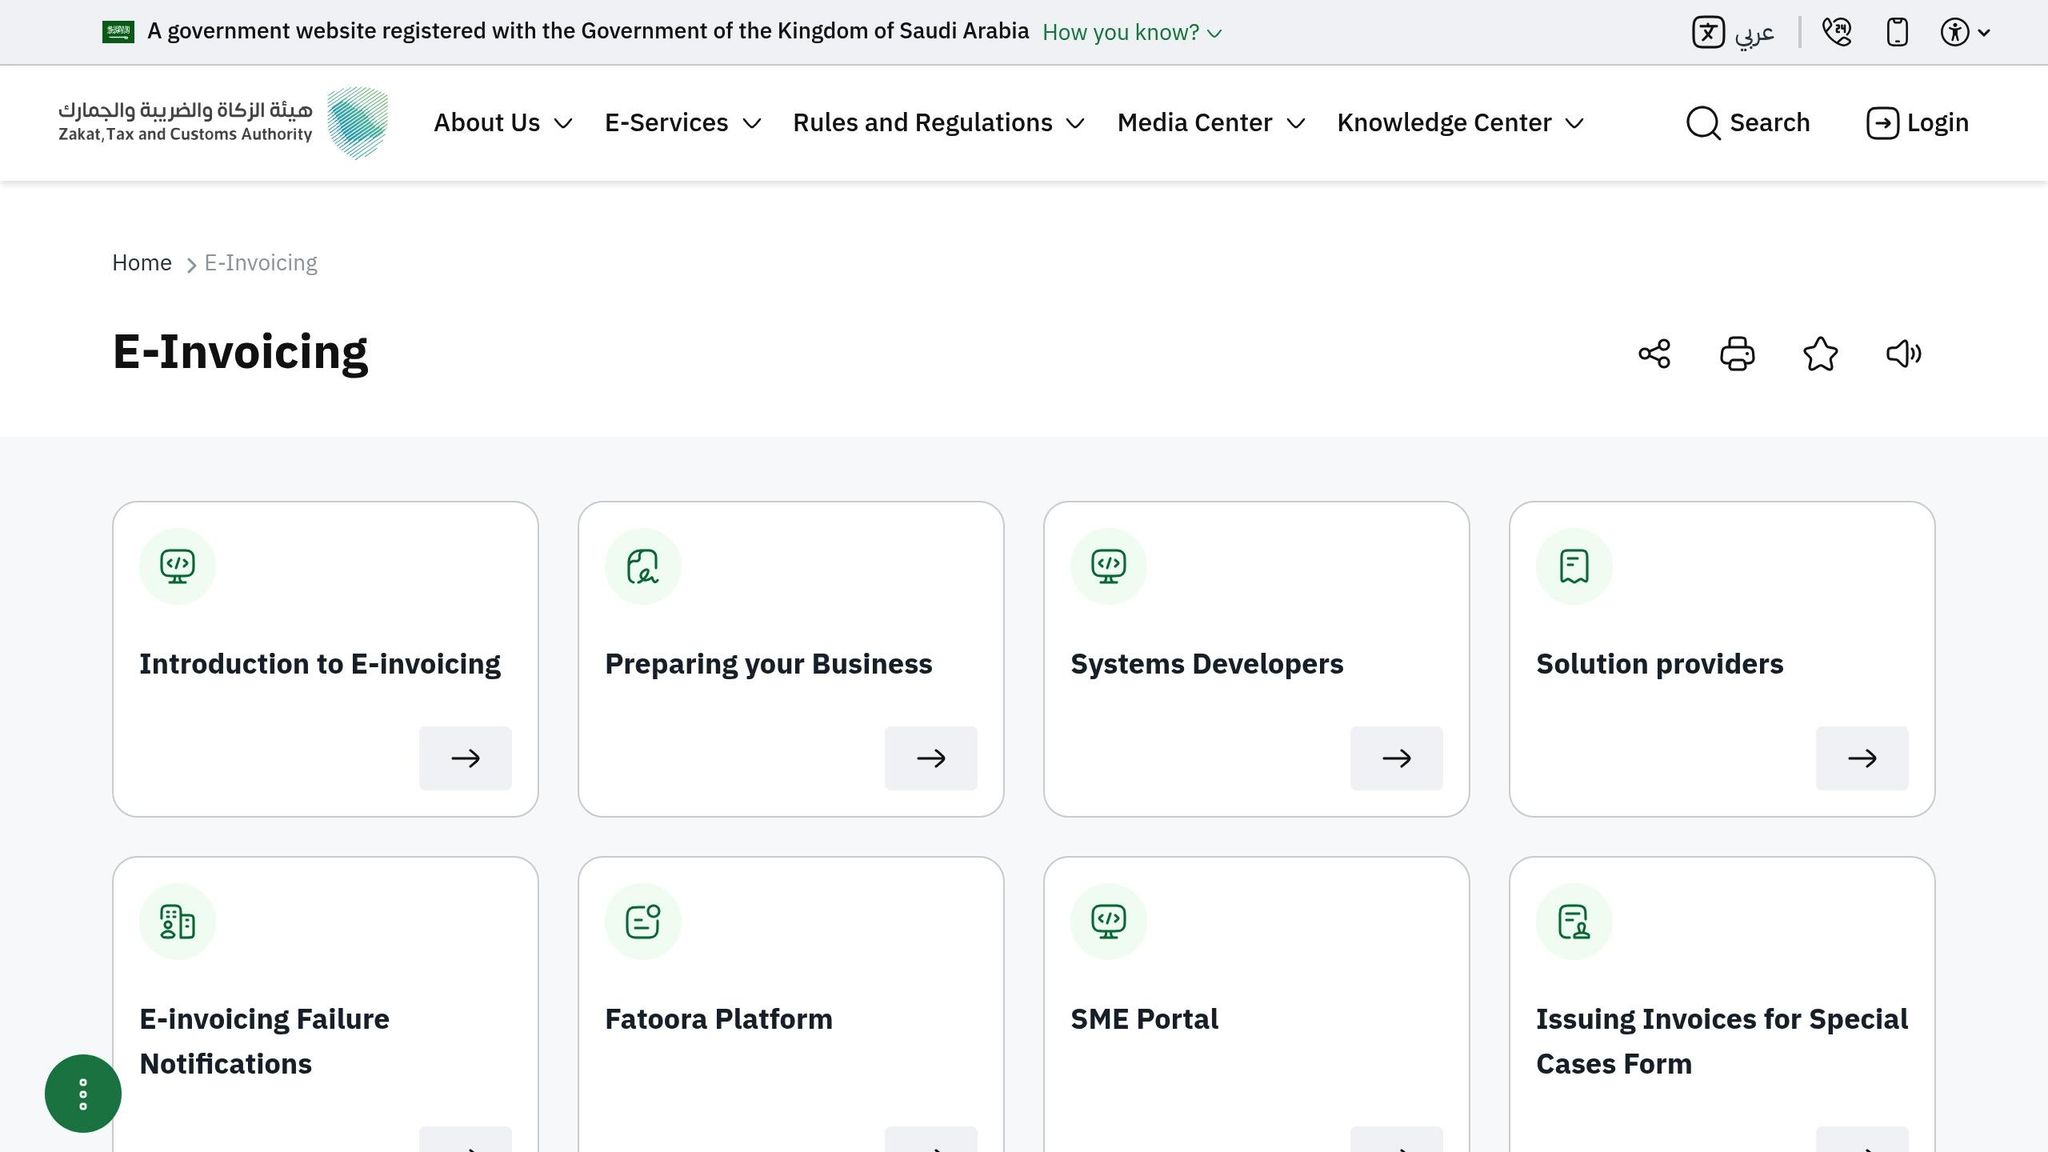Go to Home via breadcrumb
2048x1152 pixels.
point(142,263)
